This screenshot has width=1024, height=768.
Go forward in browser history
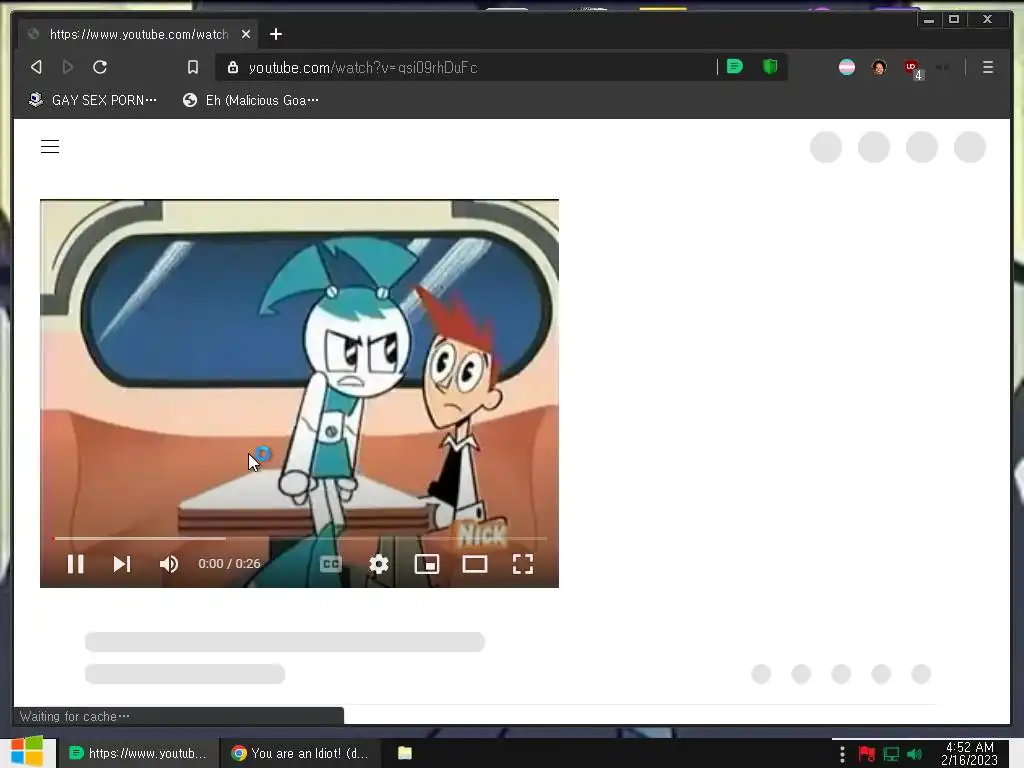tap(67, 67)
